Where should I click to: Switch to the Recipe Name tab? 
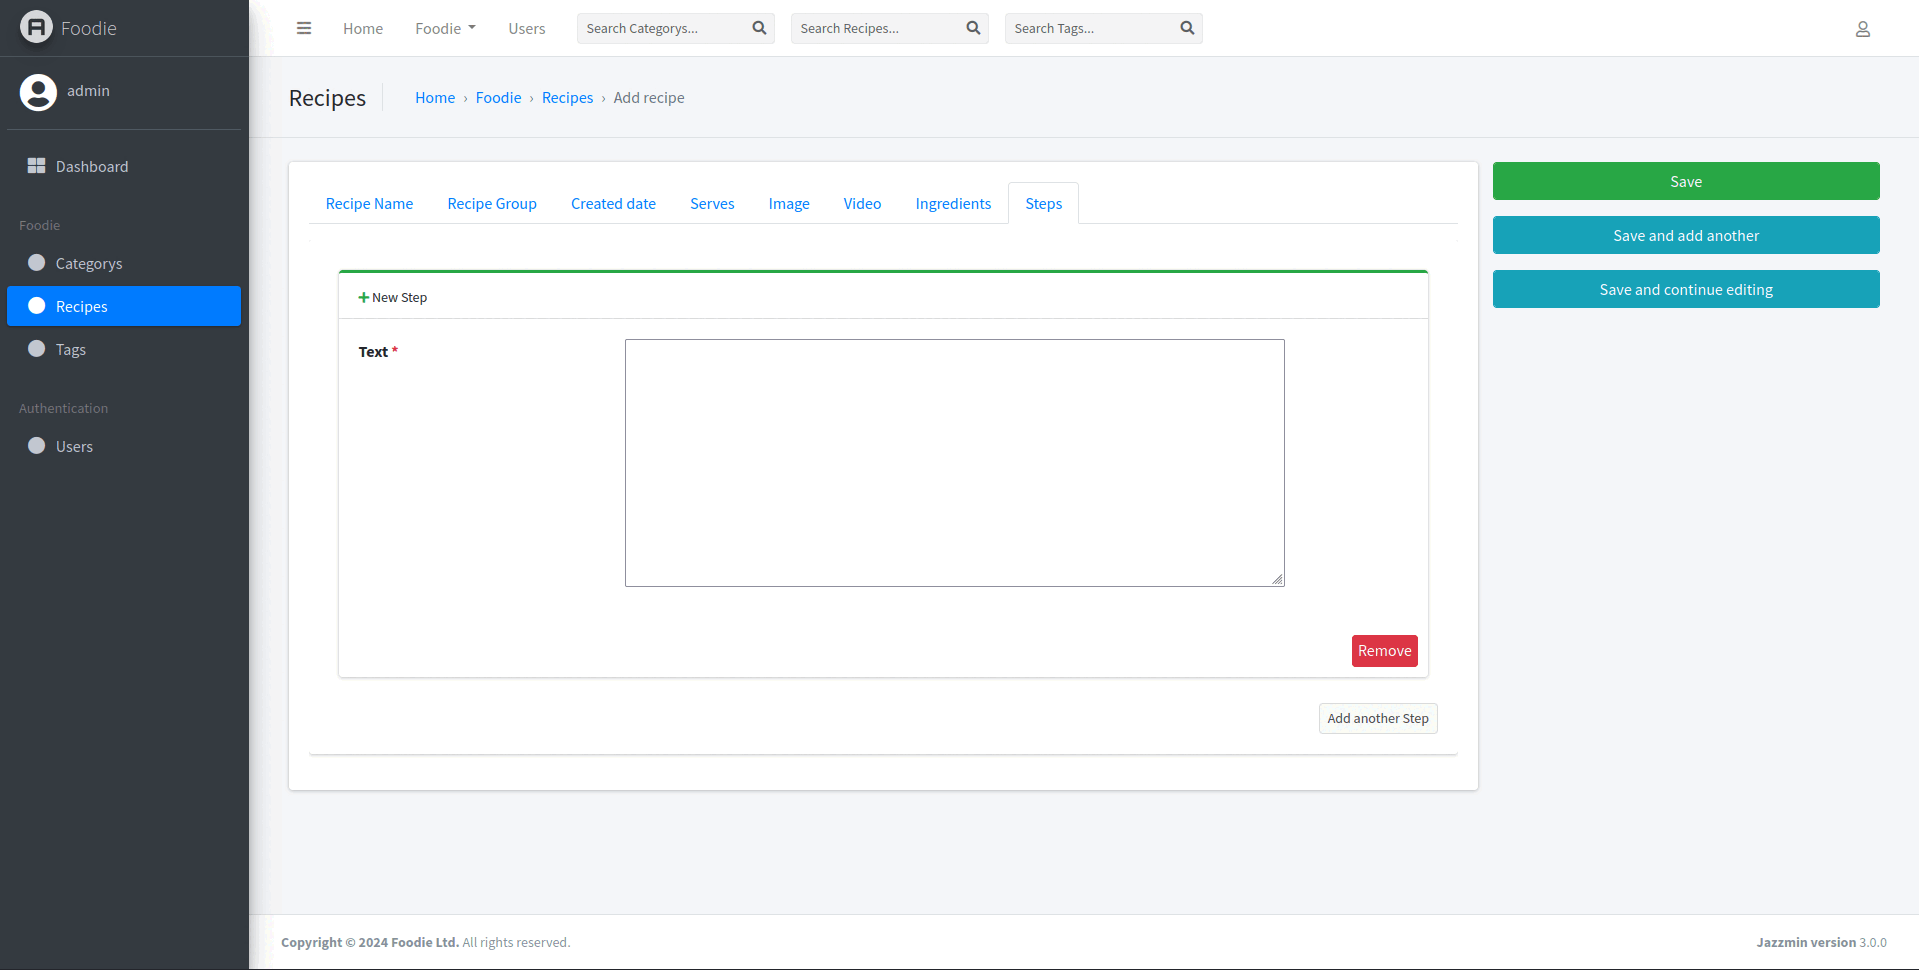tap(369, 204)
